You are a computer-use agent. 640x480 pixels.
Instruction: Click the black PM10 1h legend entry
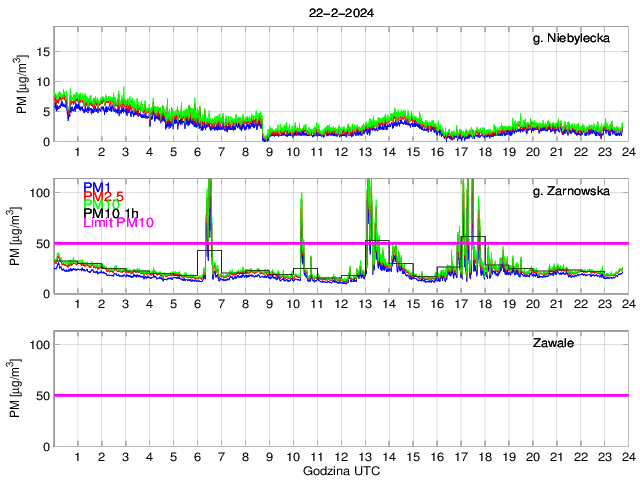[111, 213]
